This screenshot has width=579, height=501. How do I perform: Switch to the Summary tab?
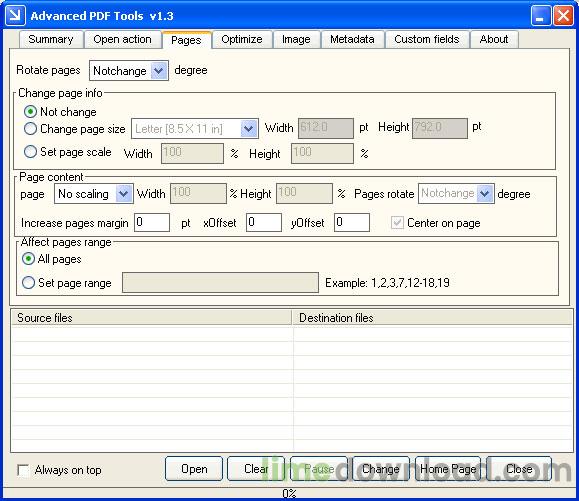pyautogui.click(x=51, y=39)
